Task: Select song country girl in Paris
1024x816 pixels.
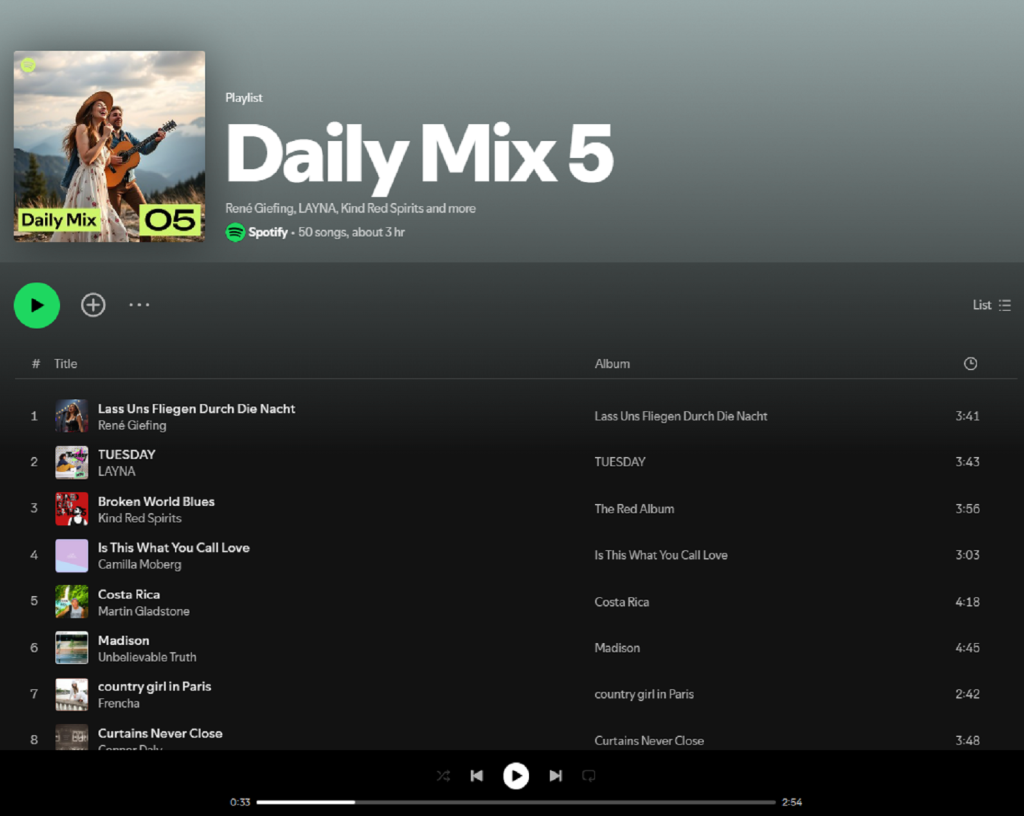Action: tap(154, 687)
